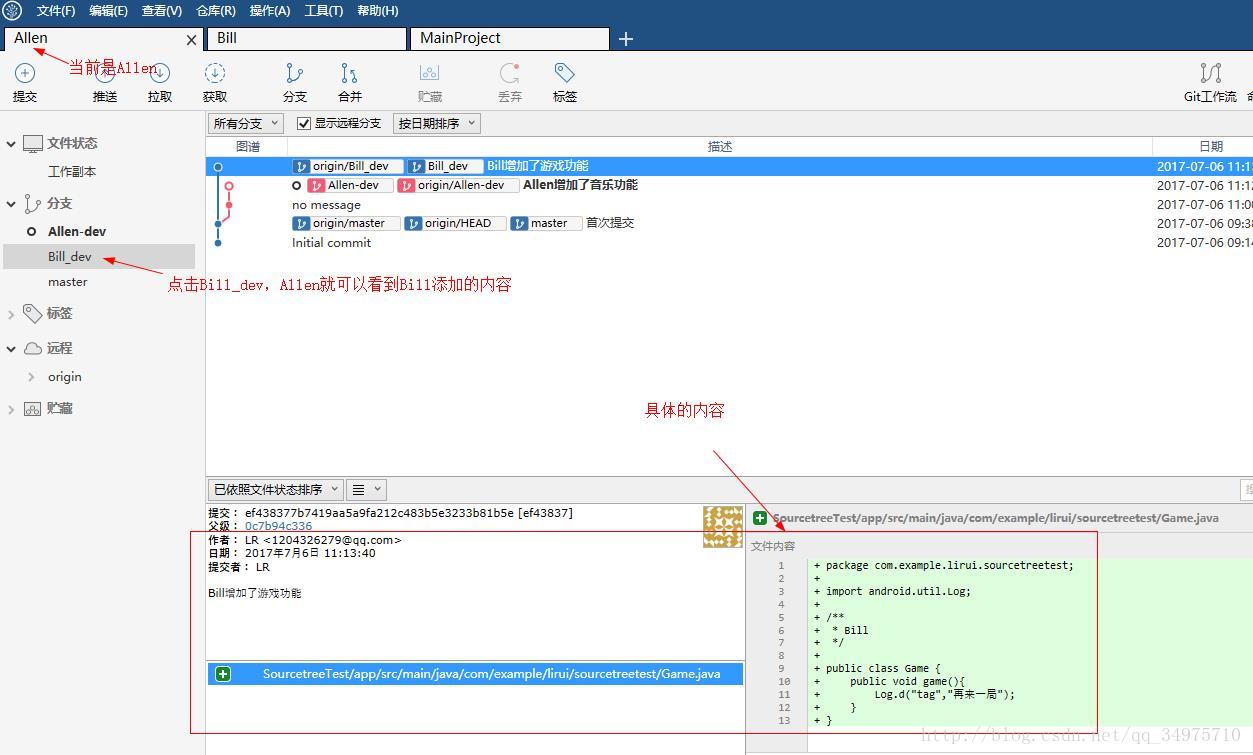Select the origin/master branch label
This screenshot has height=755, width=1253.
[346, 223]
